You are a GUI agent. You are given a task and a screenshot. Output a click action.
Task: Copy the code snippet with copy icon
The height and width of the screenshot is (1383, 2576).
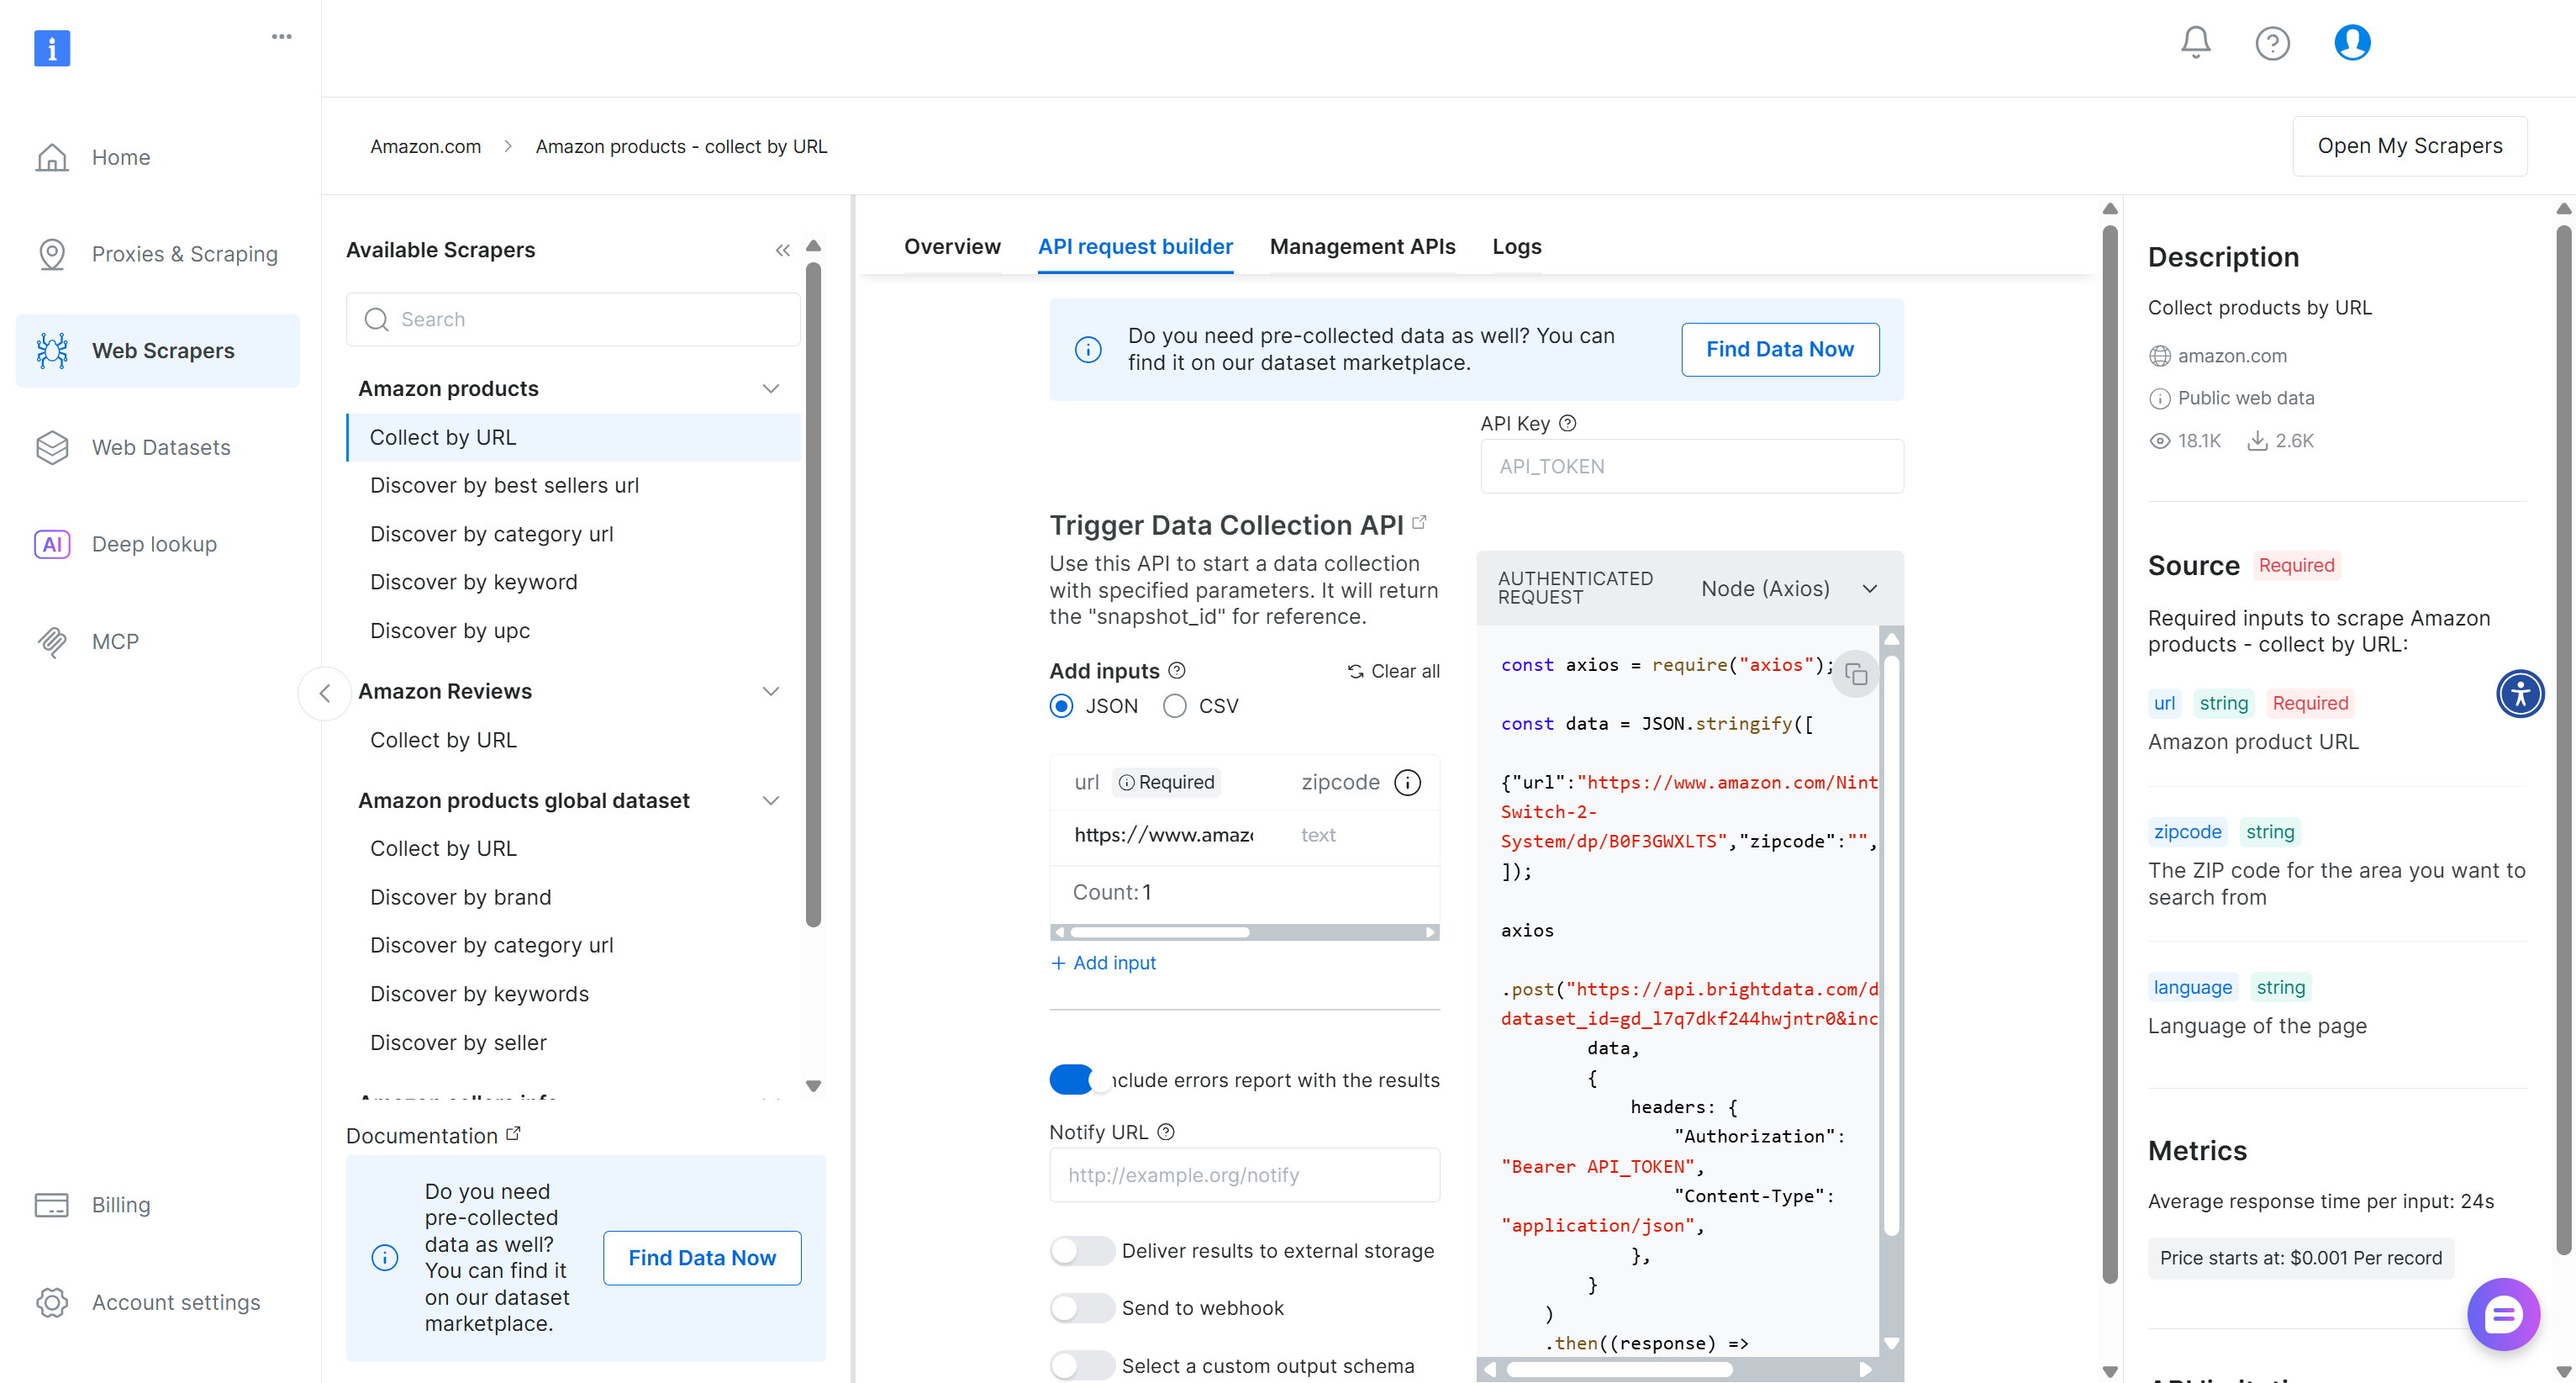tap(1856, 674)
